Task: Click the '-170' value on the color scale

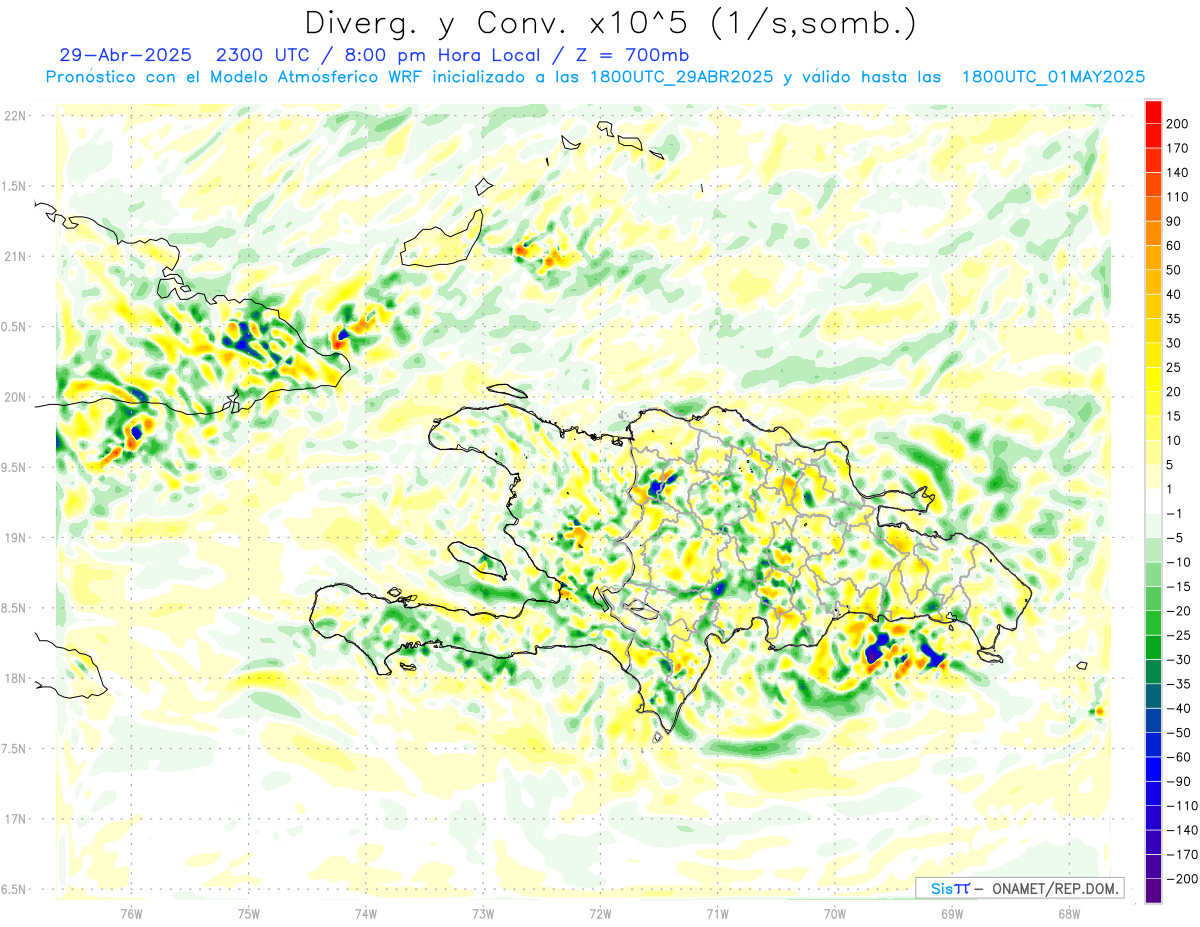Action: click(x=1182, y=854)
